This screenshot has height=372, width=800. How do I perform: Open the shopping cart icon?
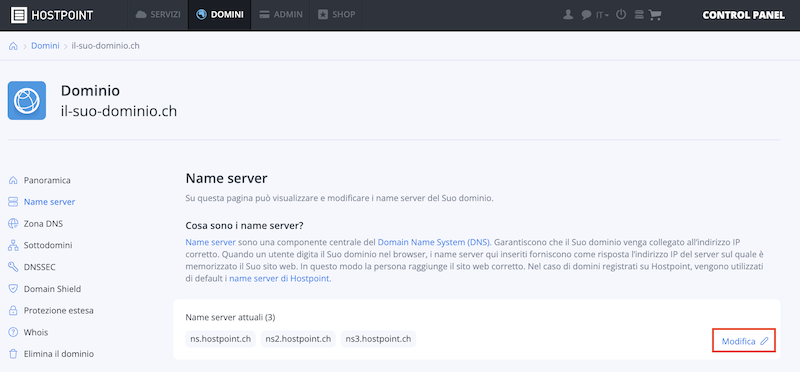click(x=655, y=15)
